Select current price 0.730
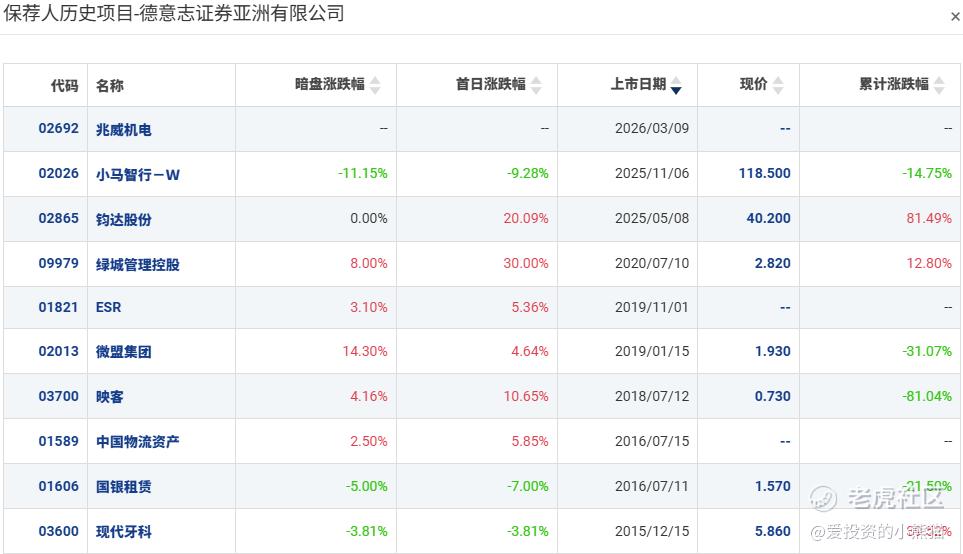 (773, 396)
